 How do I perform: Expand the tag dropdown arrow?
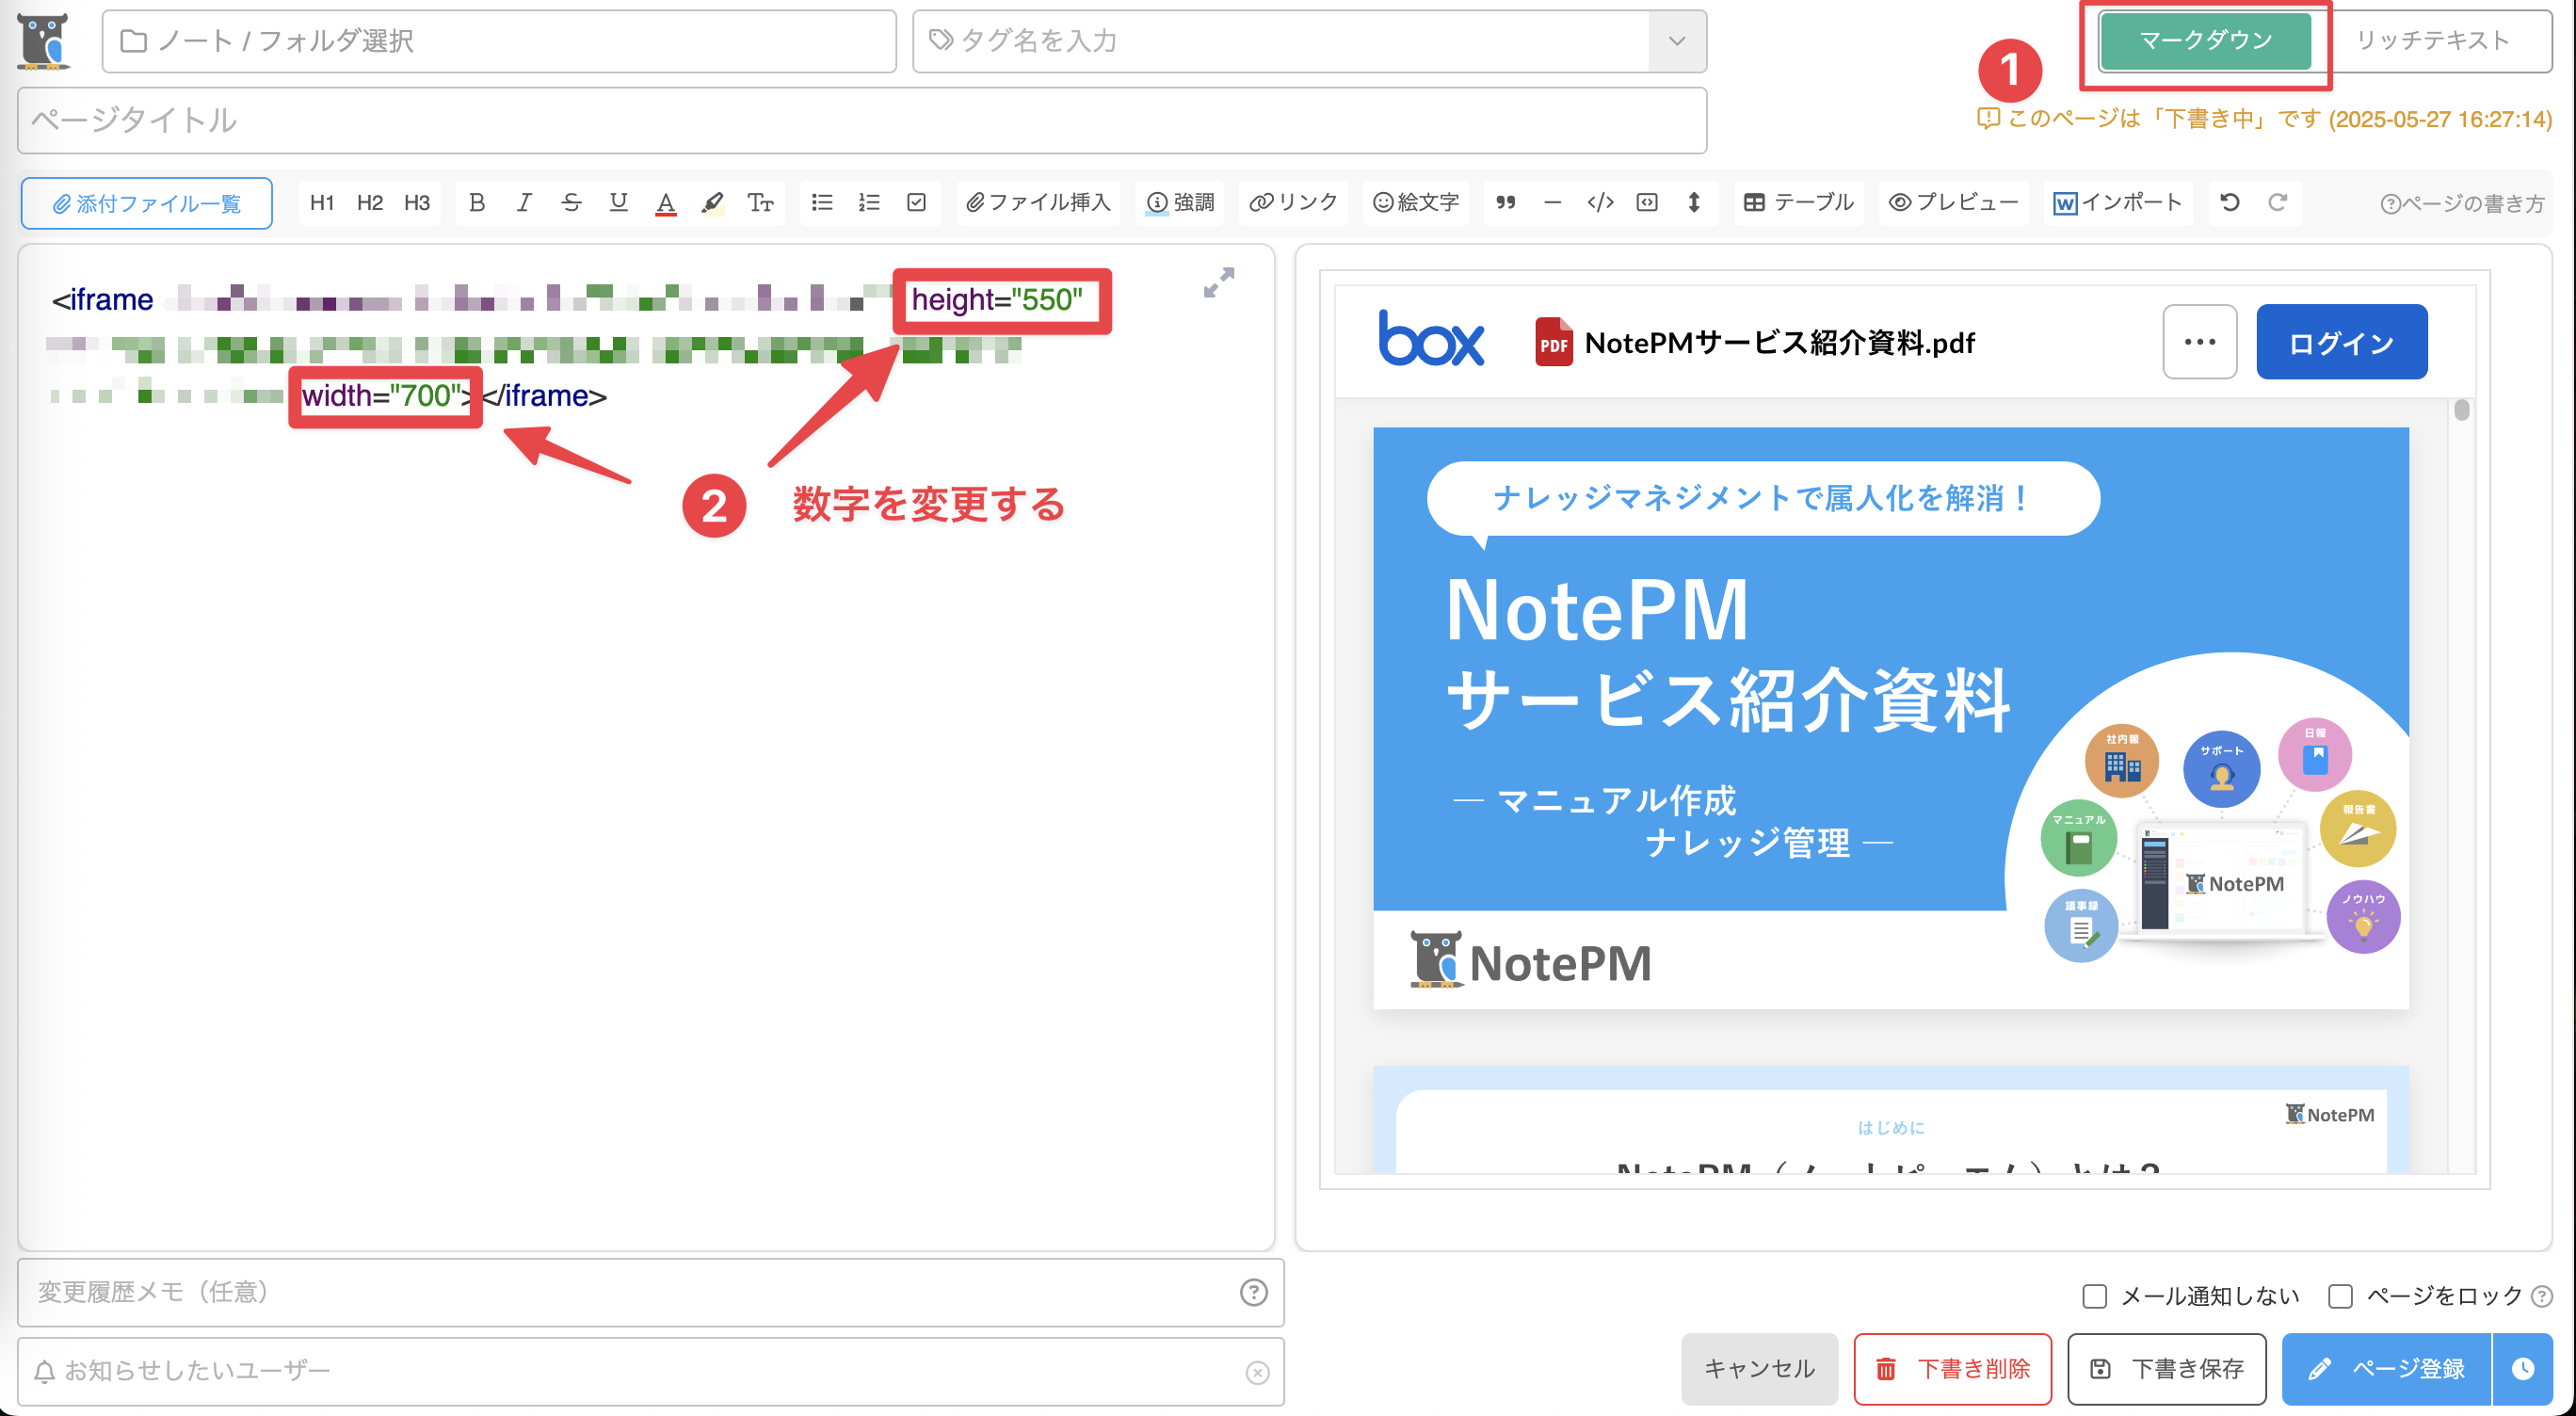pos(1677,41)
